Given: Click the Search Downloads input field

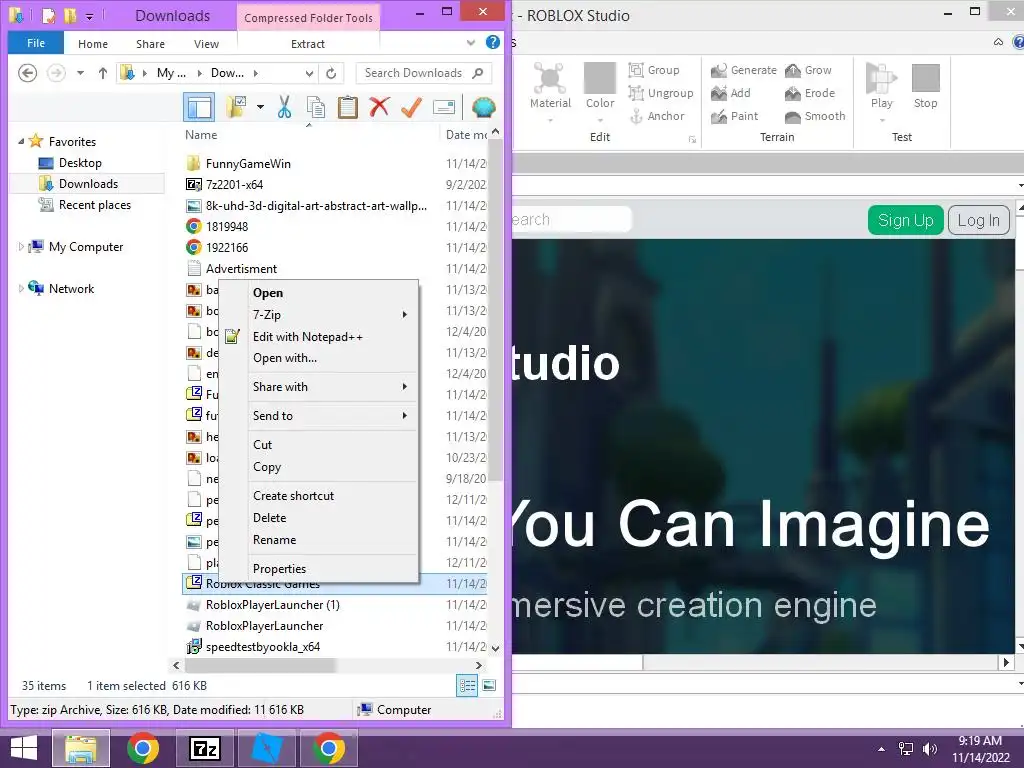Looking at the screenshot, I should (x=424, y=73).
